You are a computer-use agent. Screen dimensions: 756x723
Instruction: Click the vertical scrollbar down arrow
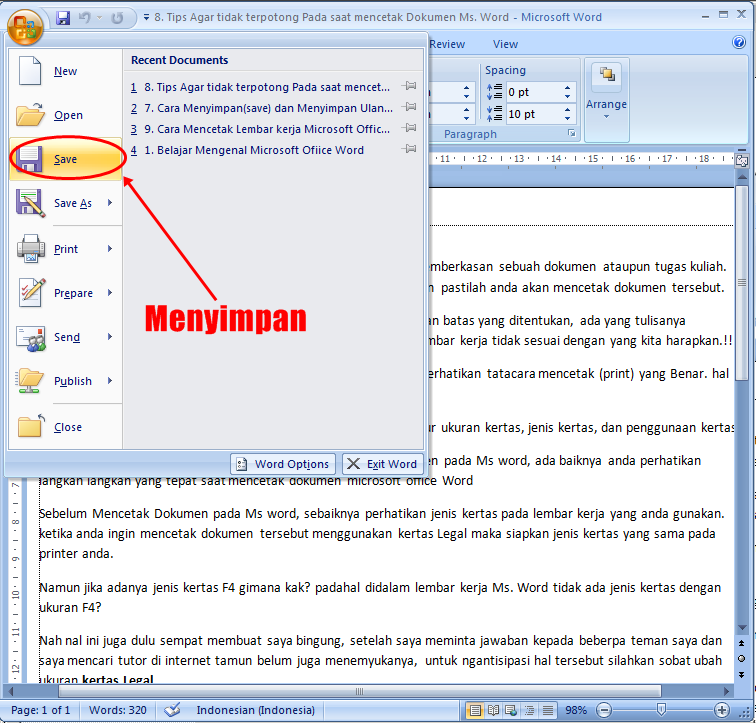(742, 627)
